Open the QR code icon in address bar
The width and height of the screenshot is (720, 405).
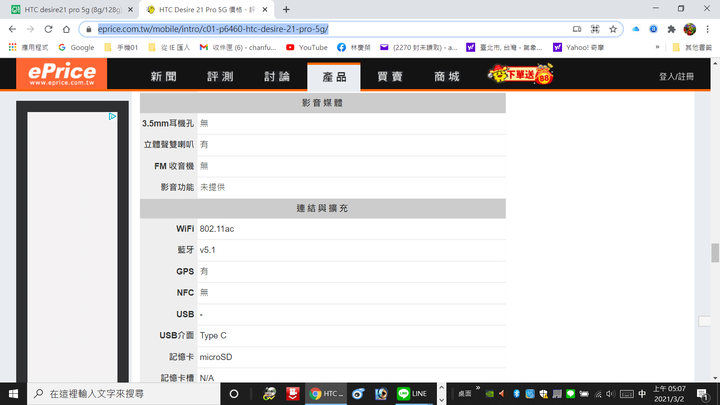pyautogui.click(x=595, y=29)
